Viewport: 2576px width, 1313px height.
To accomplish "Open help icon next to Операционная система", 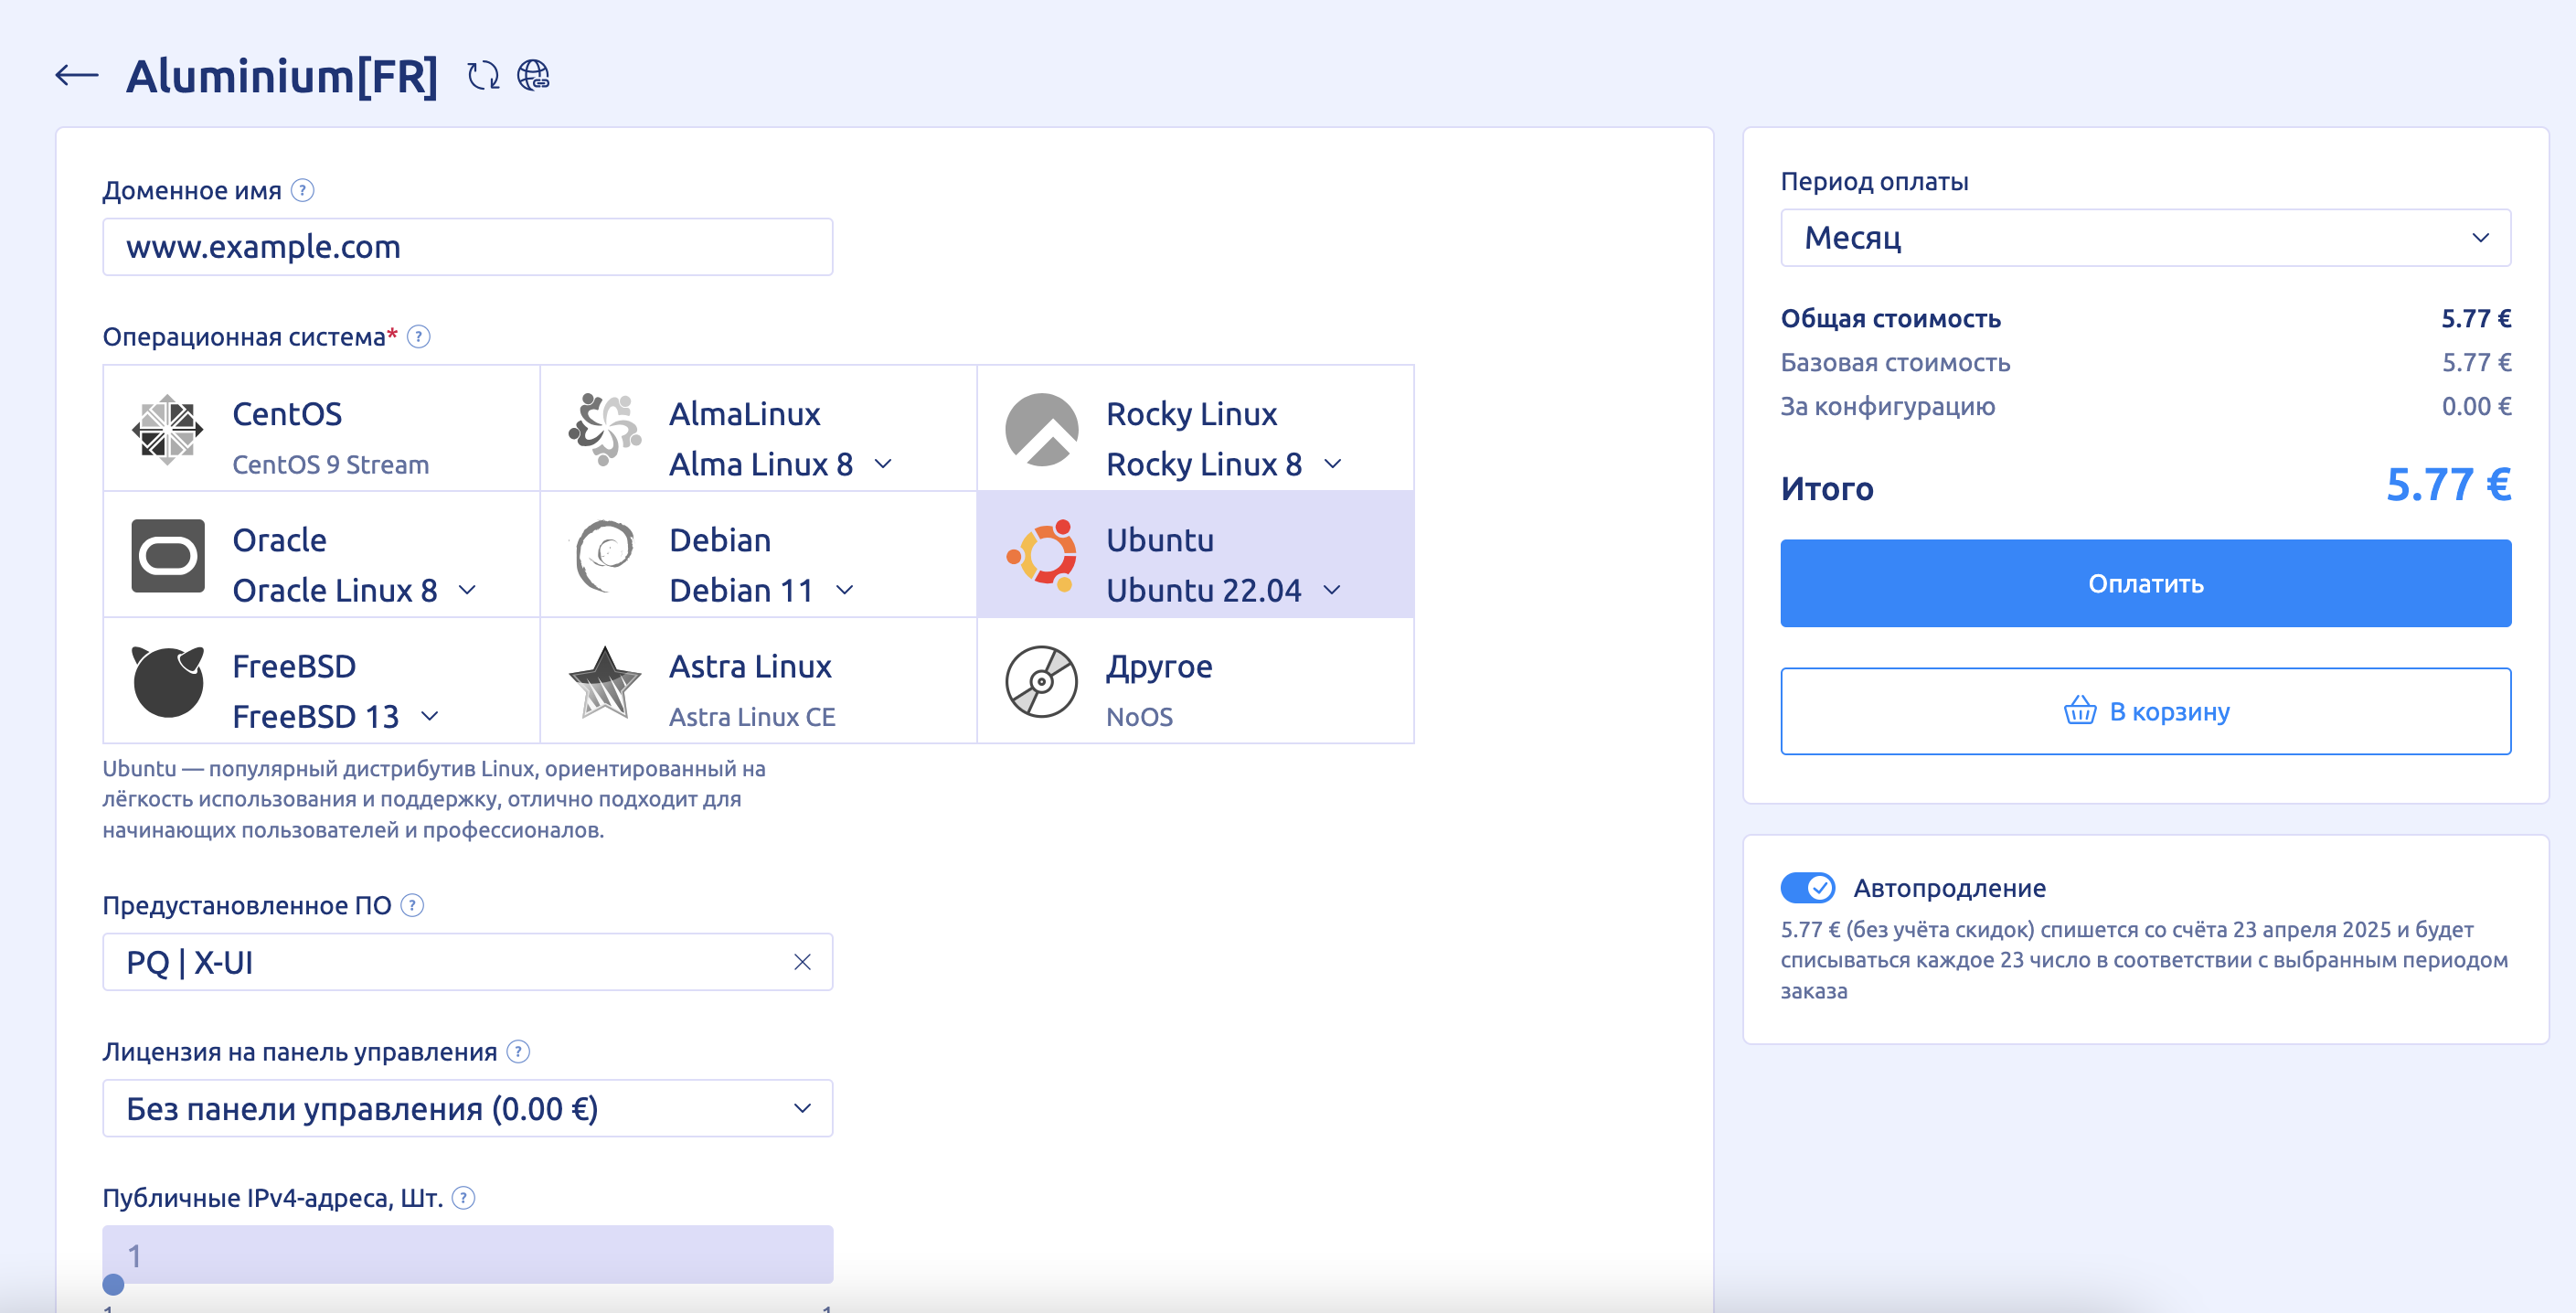I will coord(419,337).
